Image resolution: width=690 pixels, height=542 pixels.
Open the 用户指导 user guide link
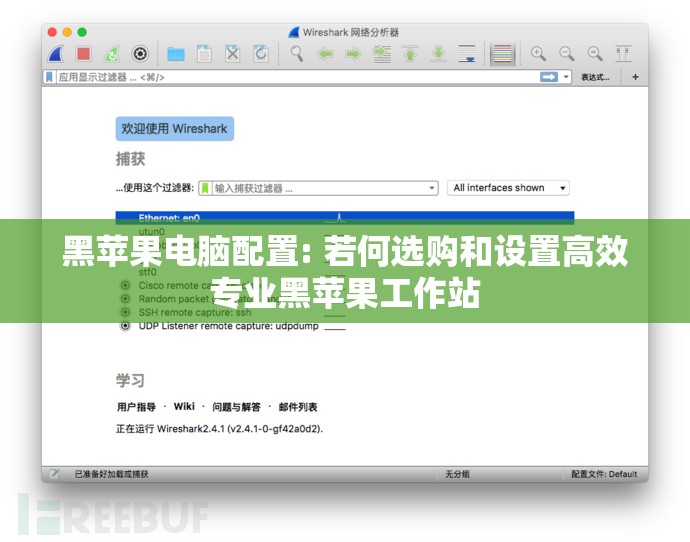(136, 407)
